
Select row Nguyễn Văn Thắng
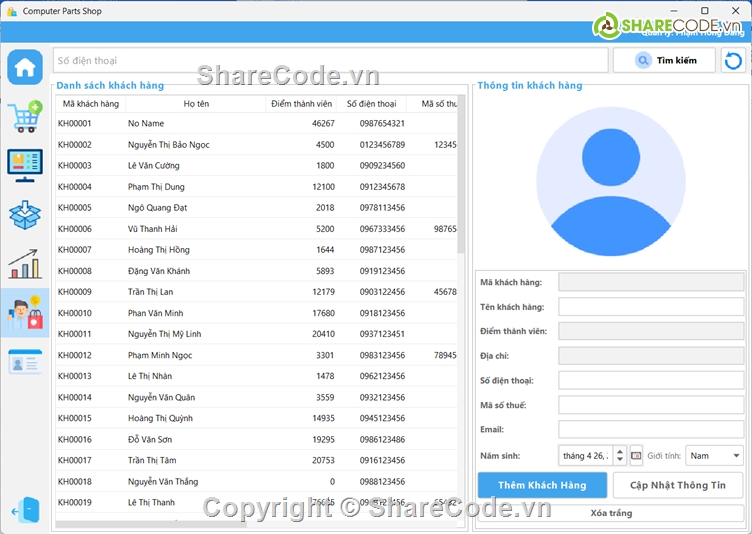257,481
